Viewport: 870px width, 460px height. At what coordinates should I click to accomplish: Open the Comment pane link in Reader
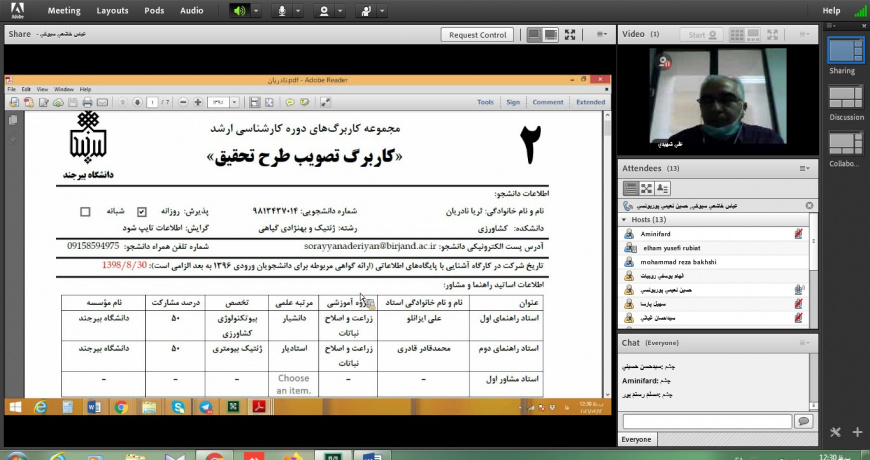tap(548, 102)
